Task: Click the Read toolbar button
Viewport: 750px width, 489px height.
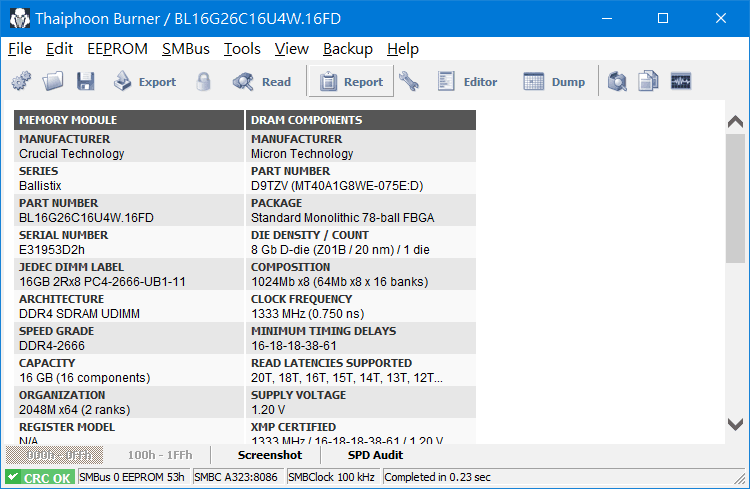Action: coord(262,82)
